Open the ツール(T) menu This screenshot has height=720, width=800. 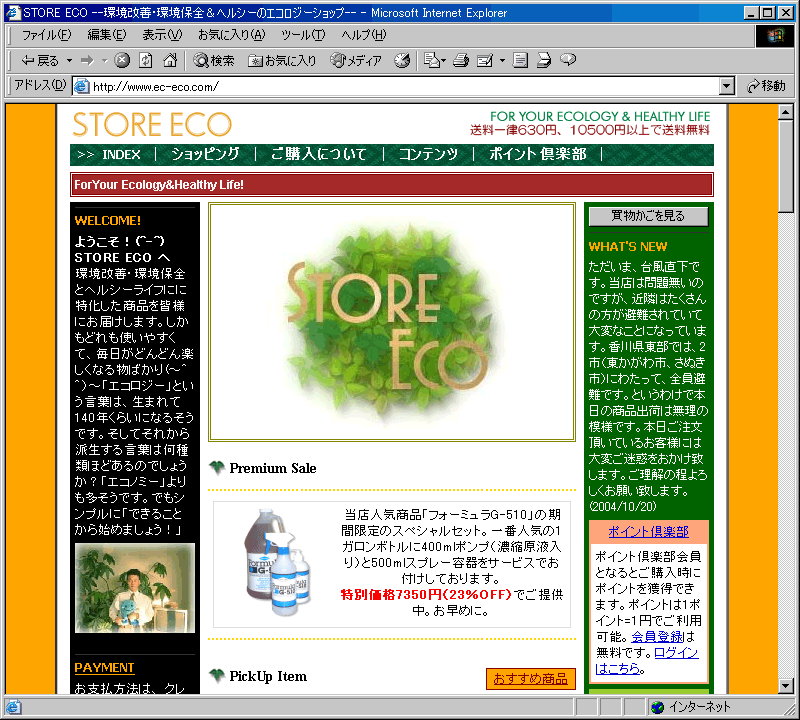[303, 35]
